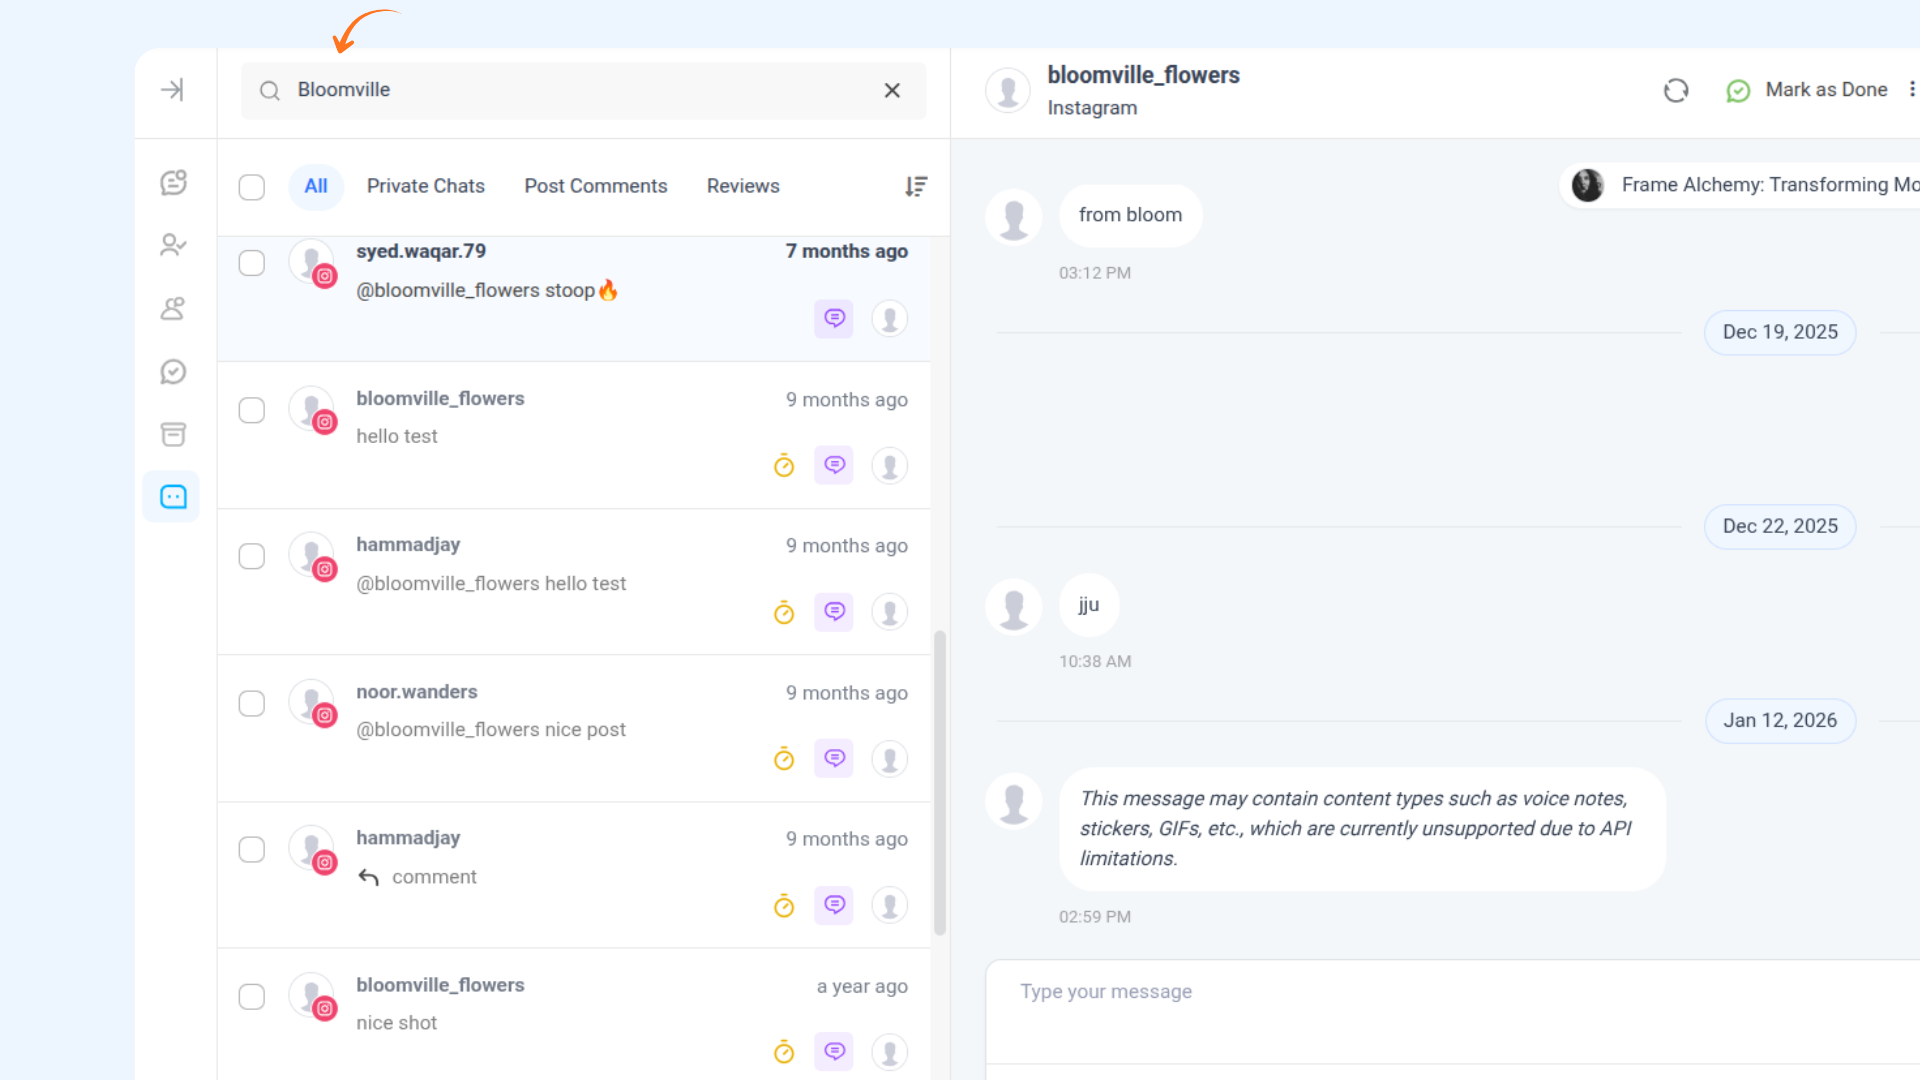Clear the Bloomville search text
Screen dimensions: 1920x1080
[x=892, y=91]
